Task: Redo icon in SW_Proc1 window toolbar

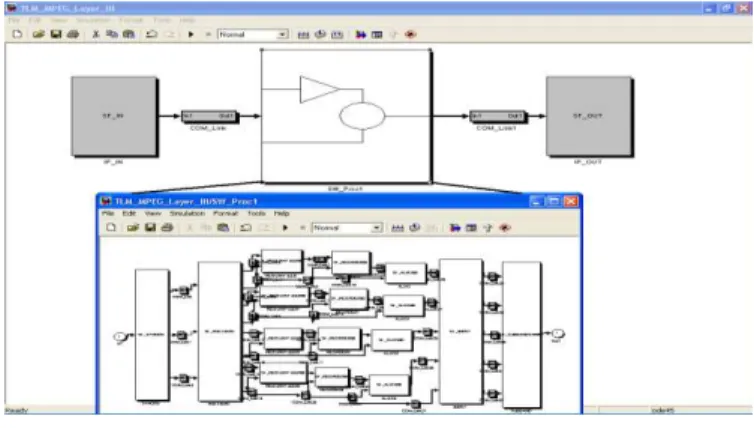Action: pyautogui.click(x=264, y=227)
